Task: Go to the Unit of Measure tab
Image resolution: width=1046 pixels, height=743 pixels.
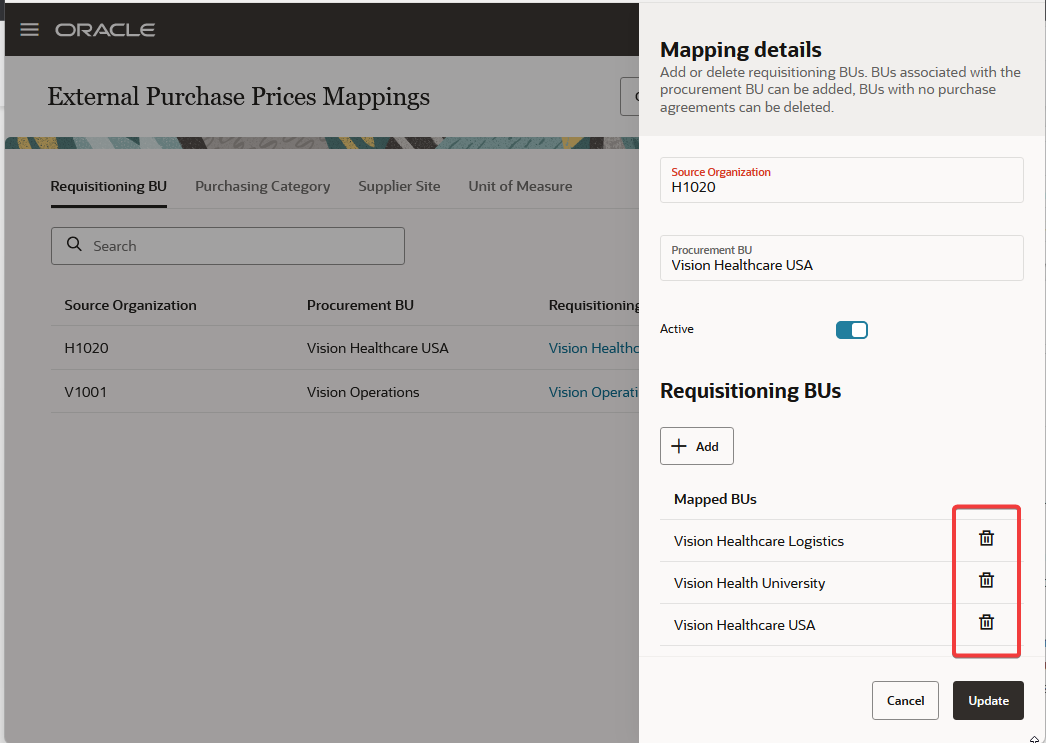Action: [520, 186]
